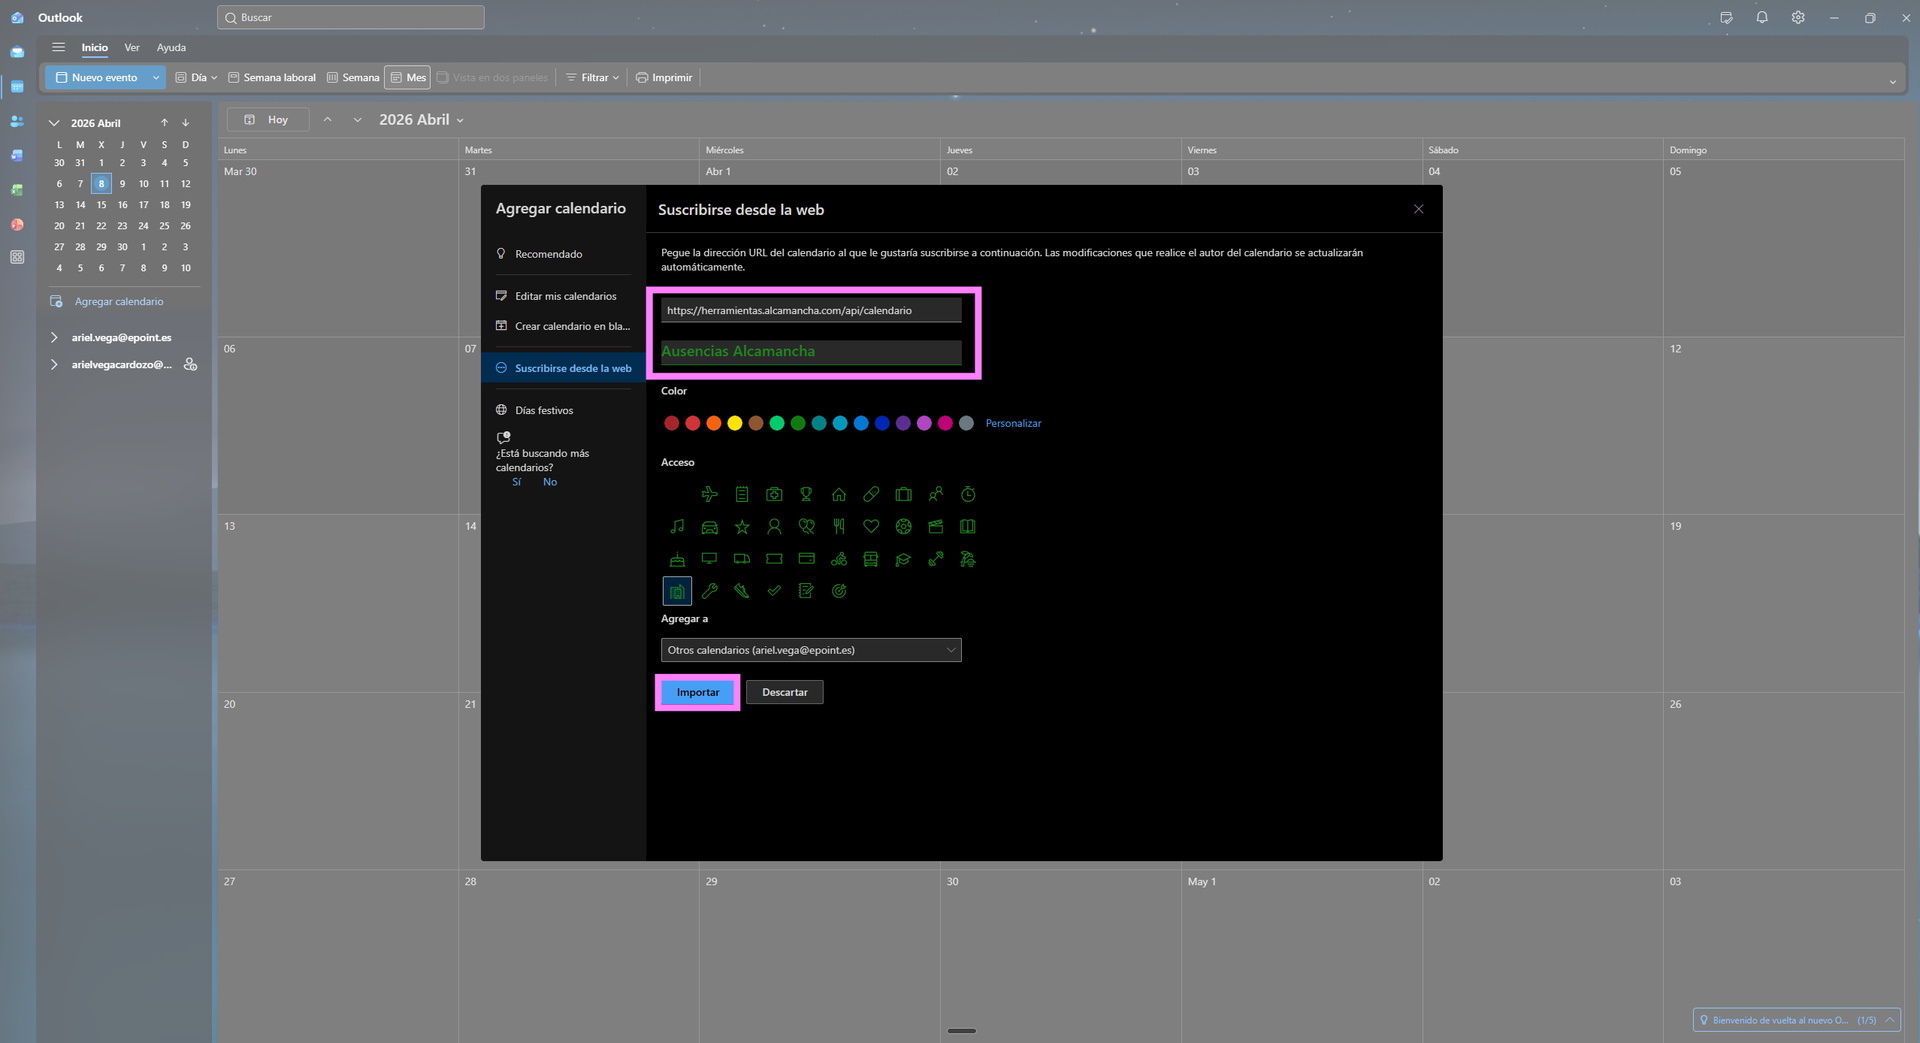Image resolution: width=1920 pixels, height=1043 pixels.
Task: Choose the trophy calendar icon
Action: [806, 494]
